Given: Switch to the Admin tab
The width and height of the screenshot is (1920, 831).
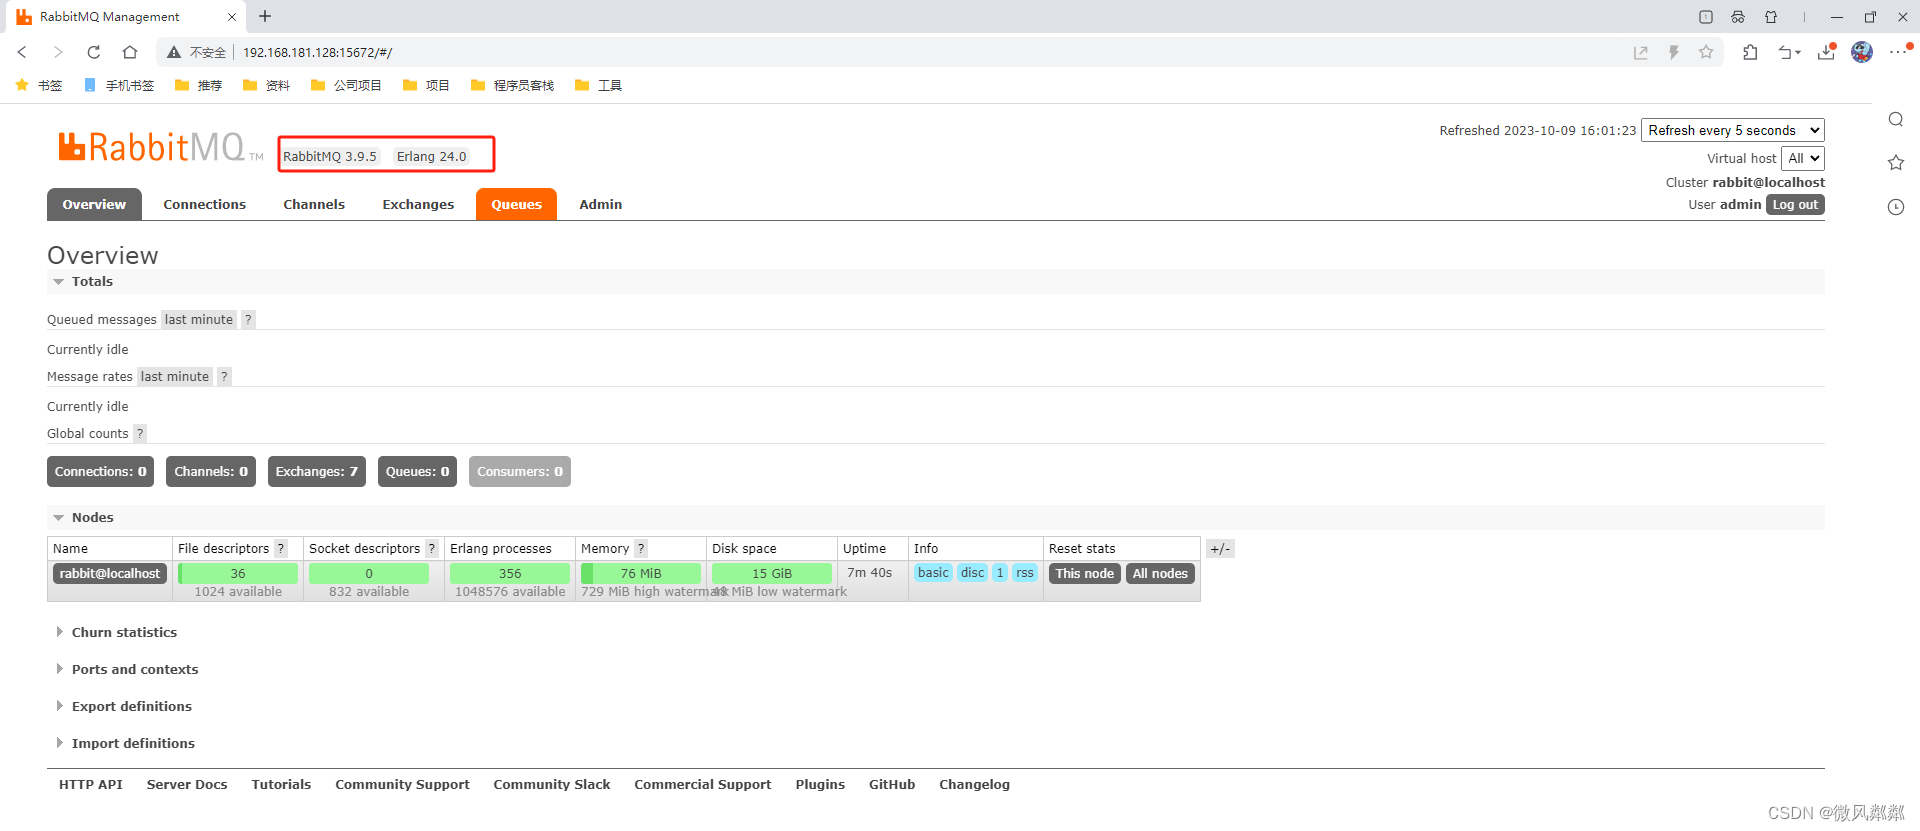Looking at the screenshot, I should (x=601, y=204).
